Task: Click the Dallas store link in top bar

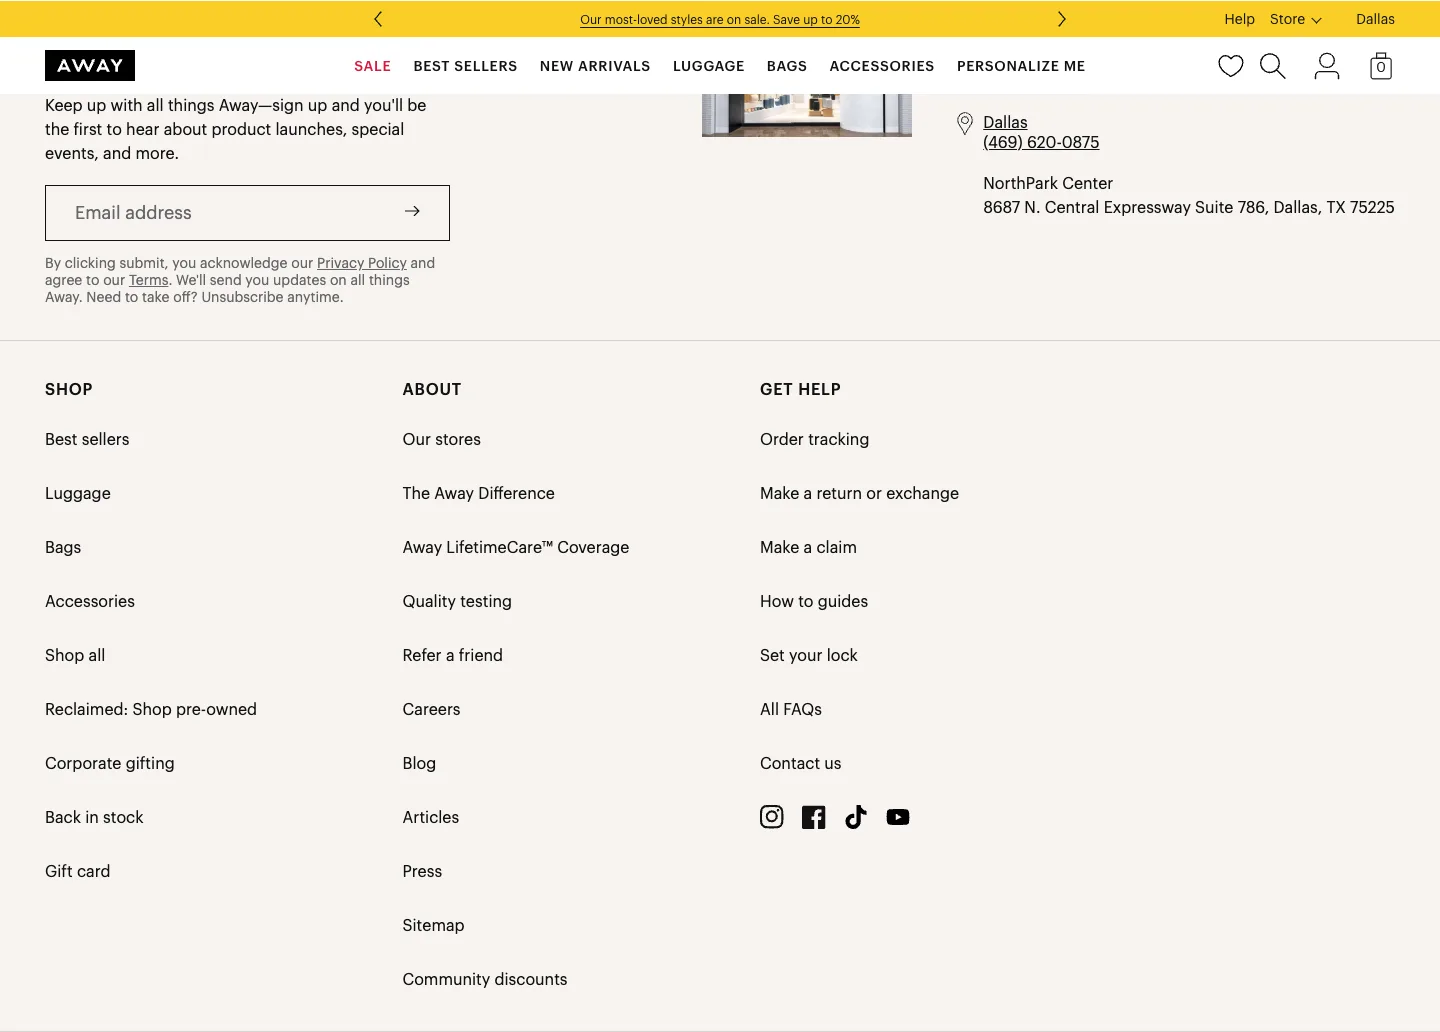Action: [x=1375, y=19]
